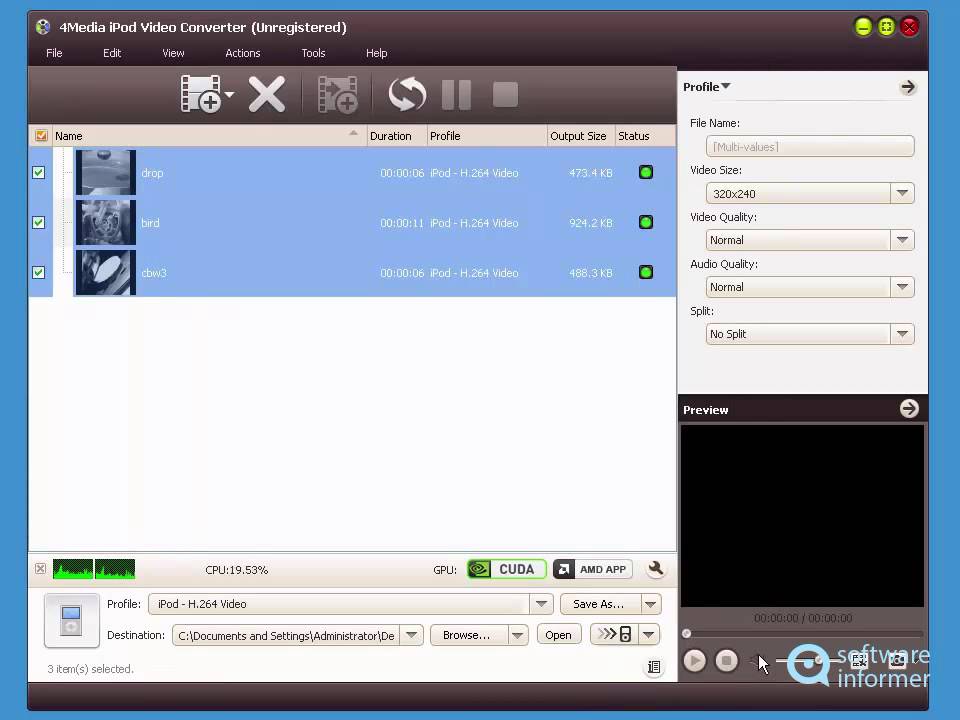Screen dimensions: 960x720
Task: Close the CPU usage graph with the X box
Action: click(40, 569)
